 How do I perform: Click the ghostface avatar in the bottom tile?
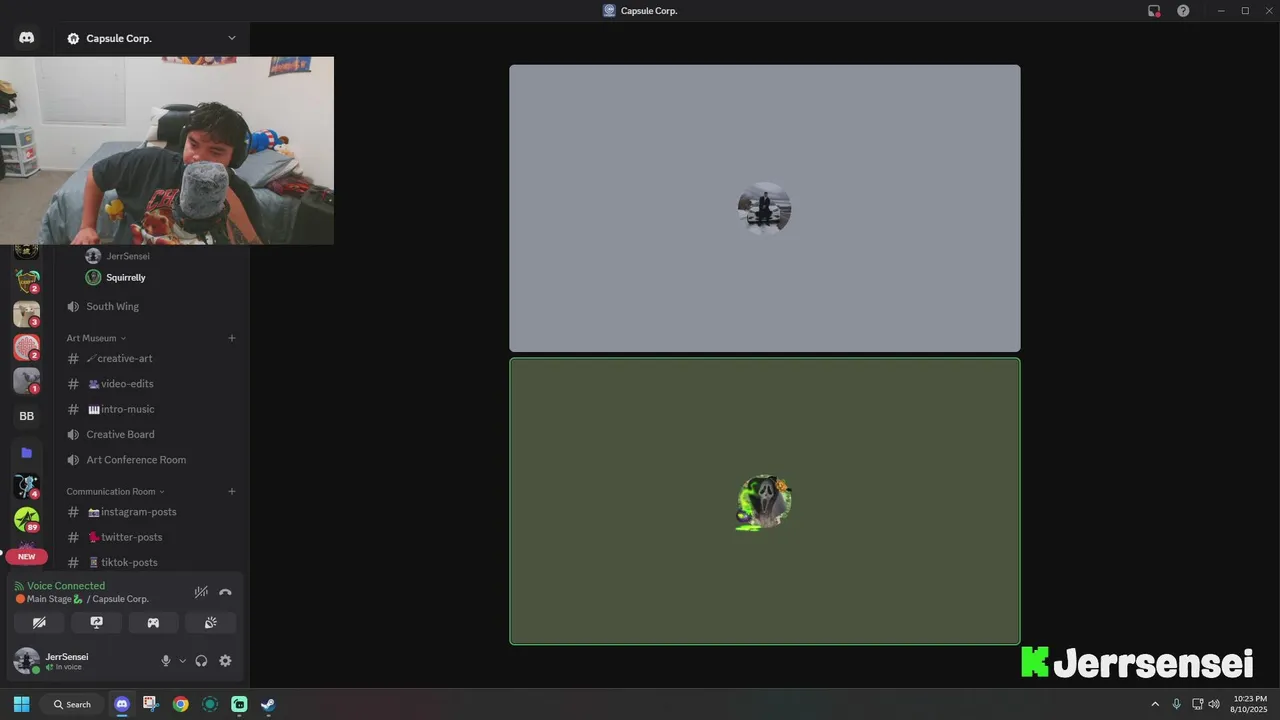coord(765,501)
